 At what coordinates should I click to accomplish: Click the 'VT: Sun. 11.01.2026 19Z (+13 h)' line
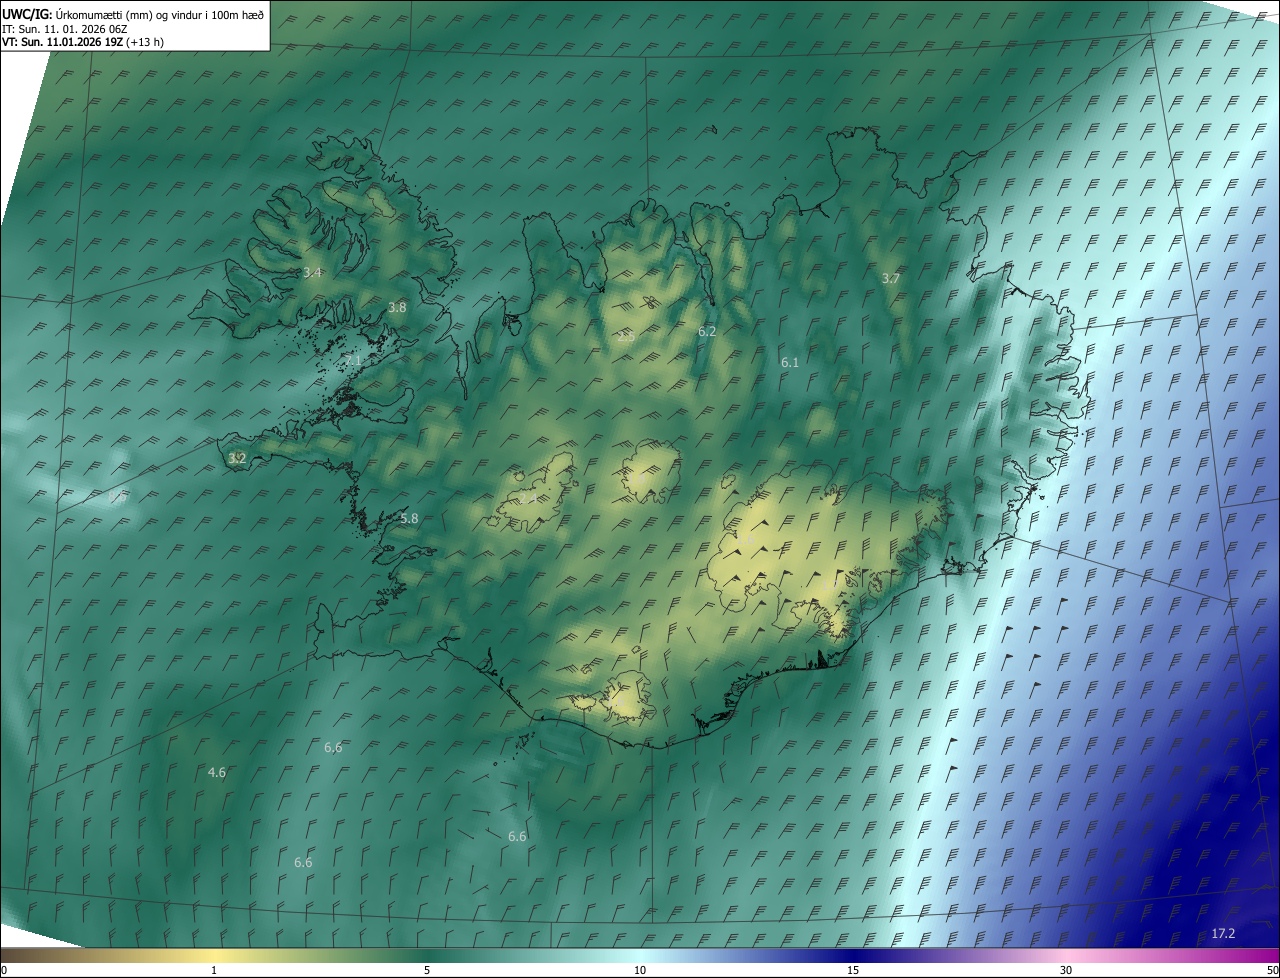coord(82,43)
